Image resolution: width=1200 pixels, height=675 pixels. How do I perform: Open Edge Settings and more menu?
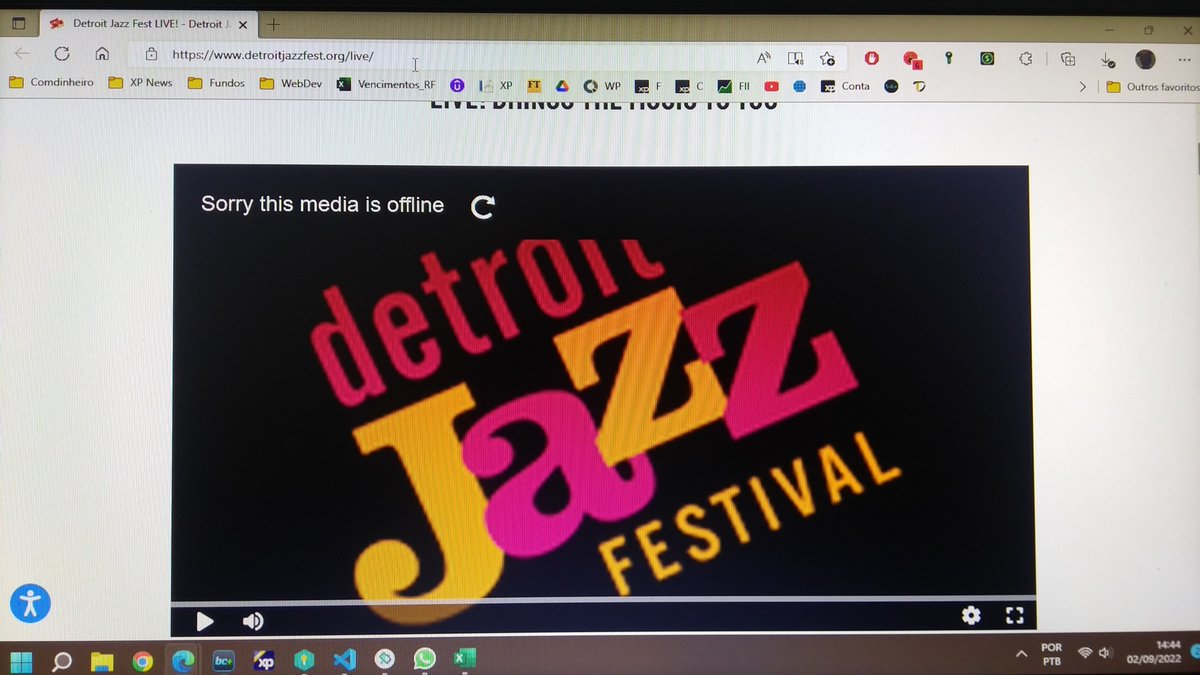[x=1183, y=59]
